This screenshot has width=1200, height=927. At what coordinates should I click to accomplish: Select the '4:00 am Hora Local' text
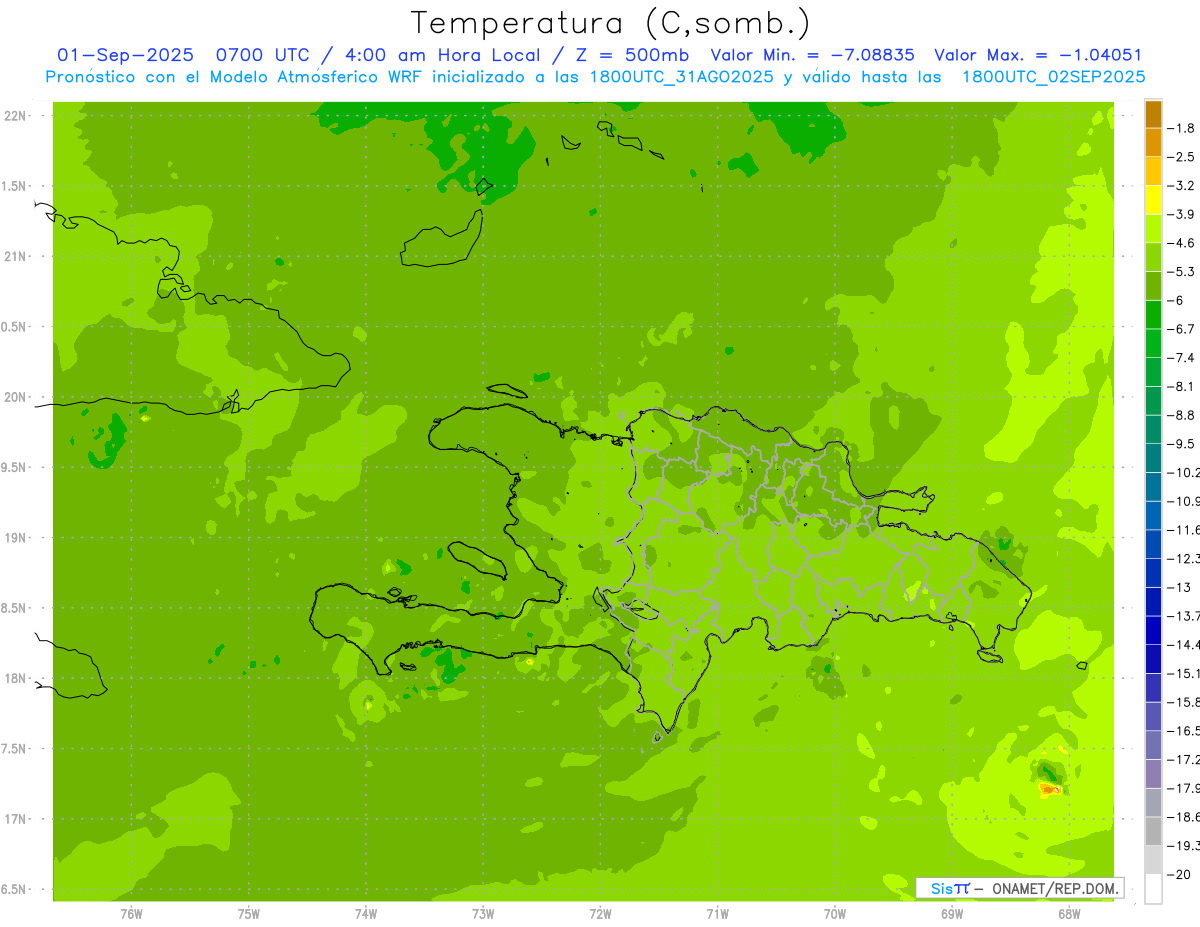pyautogui.click(x=441, y=56)
